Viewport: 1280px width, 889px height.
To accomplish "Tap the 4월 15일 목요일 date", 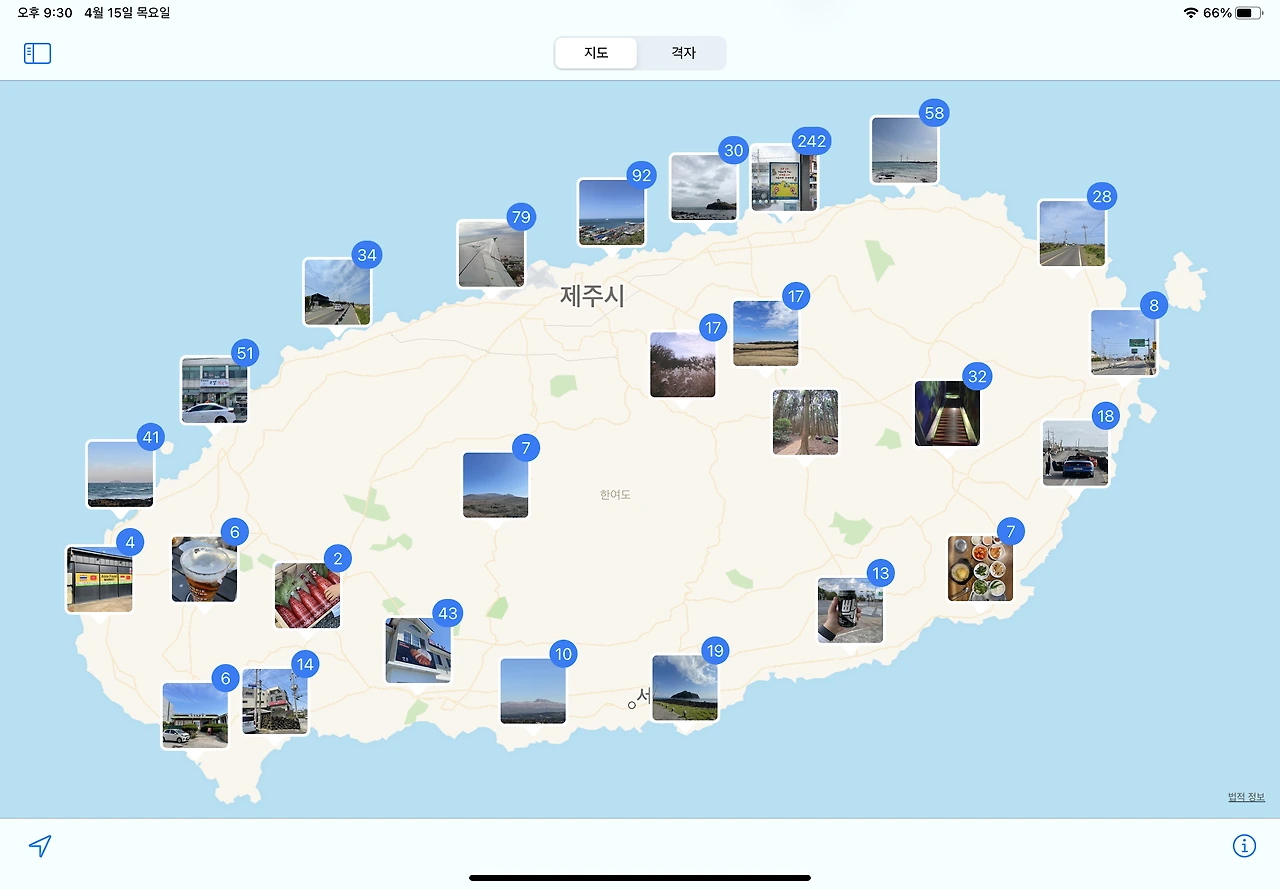I will tap(127, 13).
